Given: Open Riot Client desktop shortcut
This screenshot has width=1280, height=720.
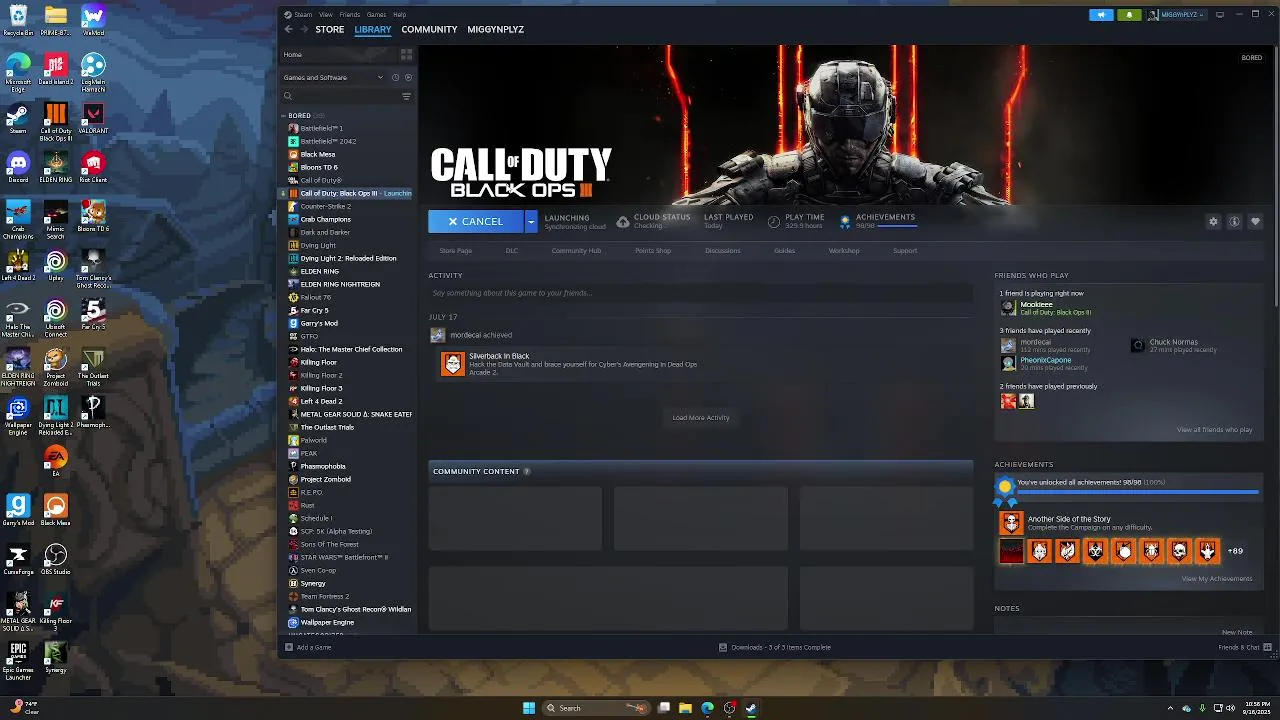Looking at the screenshot, I should [93, 167].
